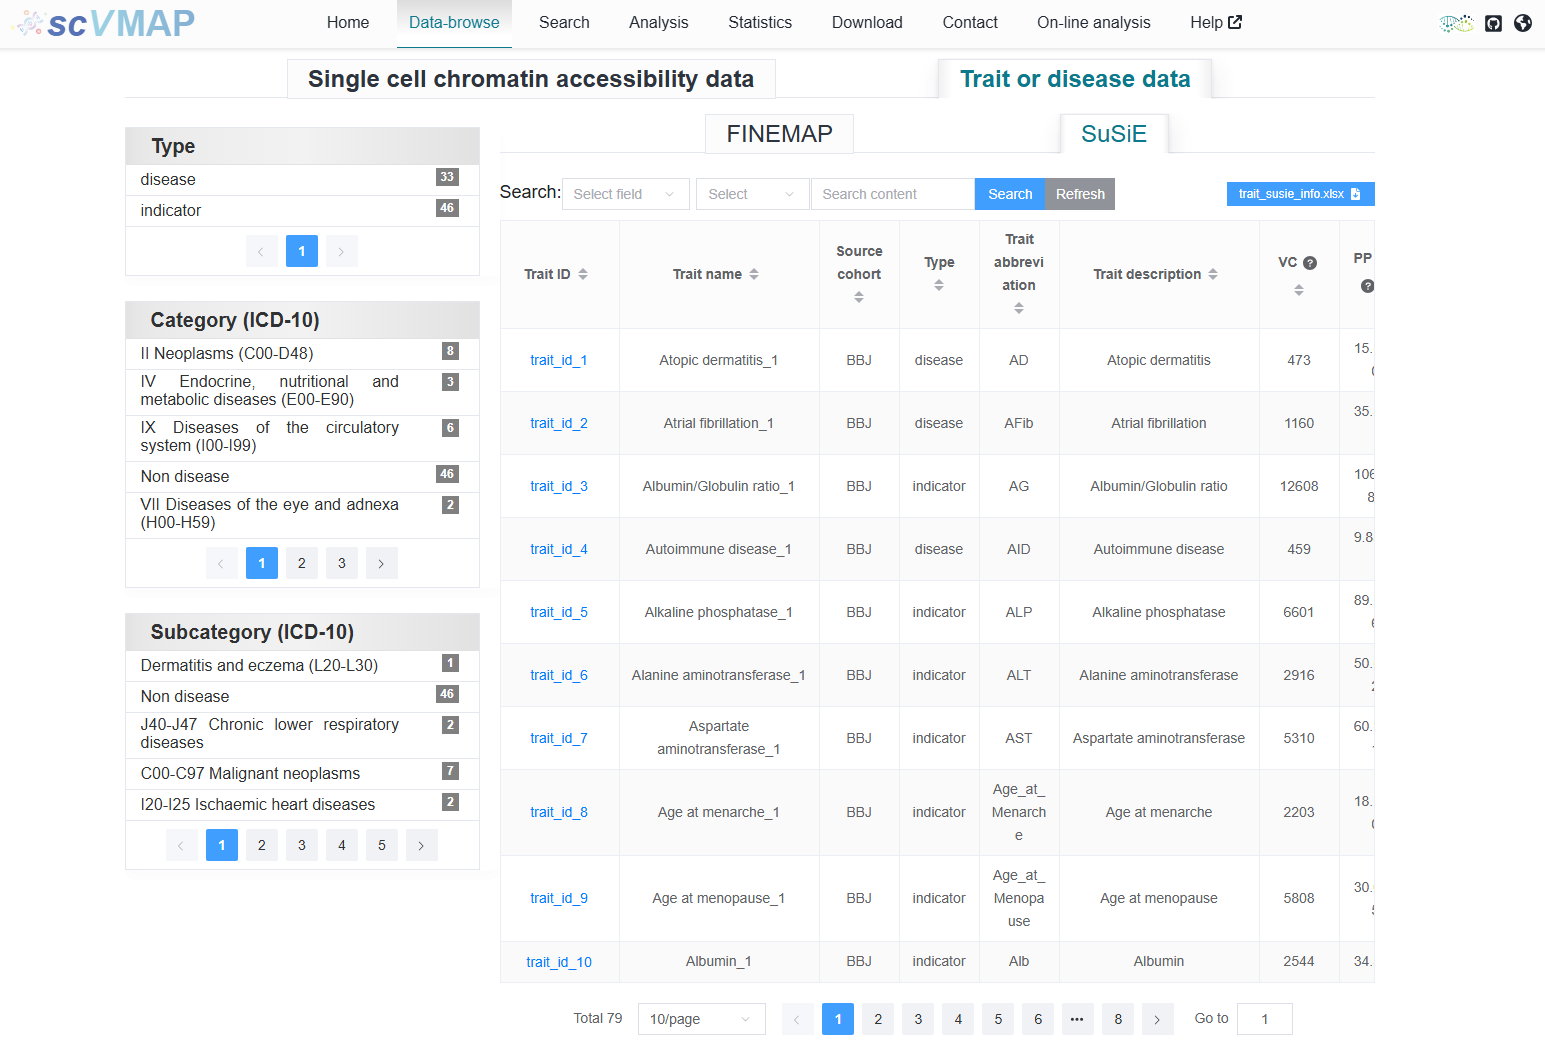Sort by Trait description arrows
The height and width of the screenshot is (1052, 1545).
pyautogui.click(x=1213, y=274)
